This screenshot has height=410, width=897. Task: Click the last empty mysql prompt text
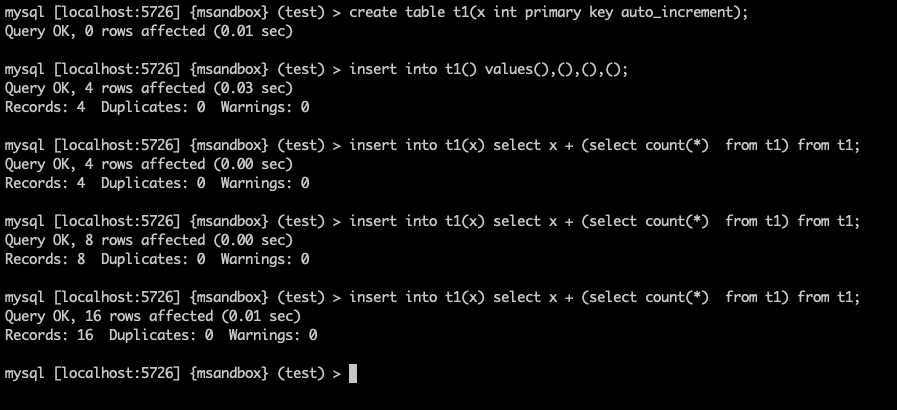170,373
